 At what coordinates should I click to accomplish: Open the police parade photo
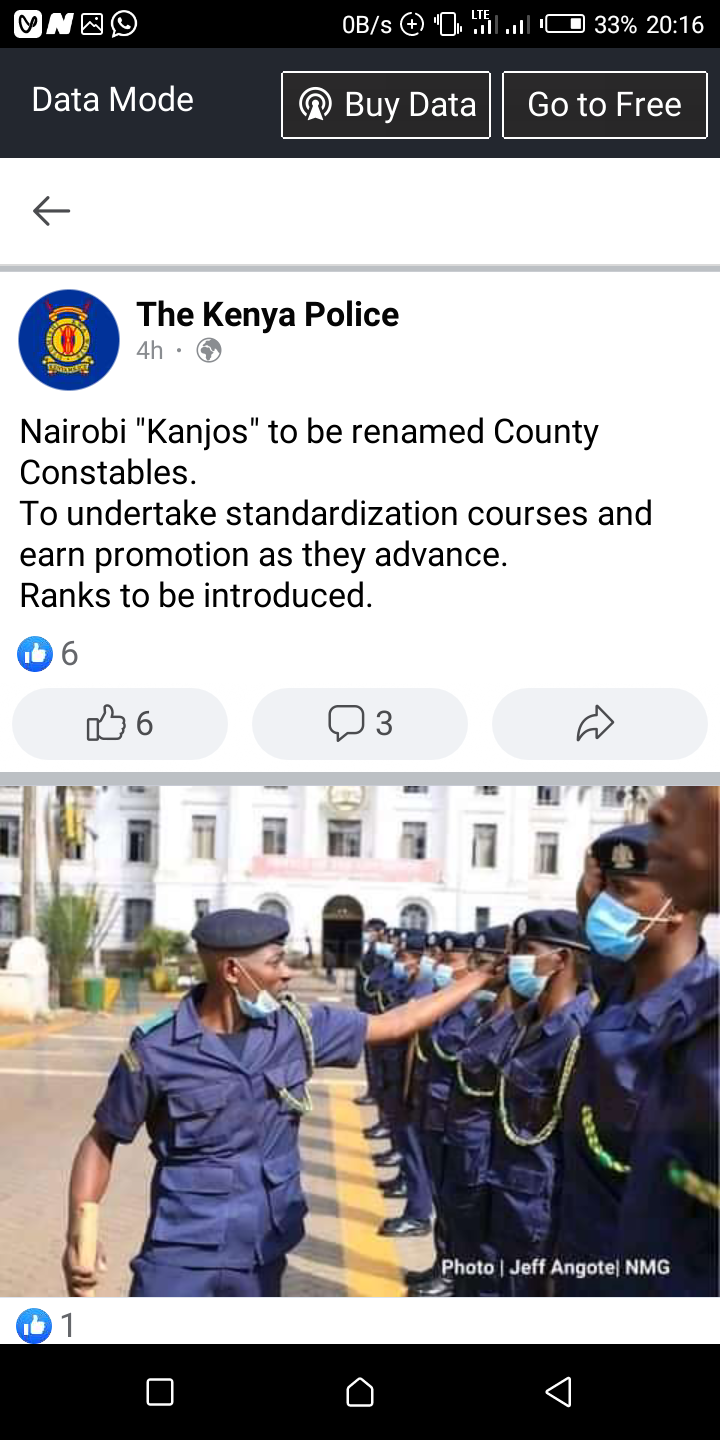[360, 1041]
